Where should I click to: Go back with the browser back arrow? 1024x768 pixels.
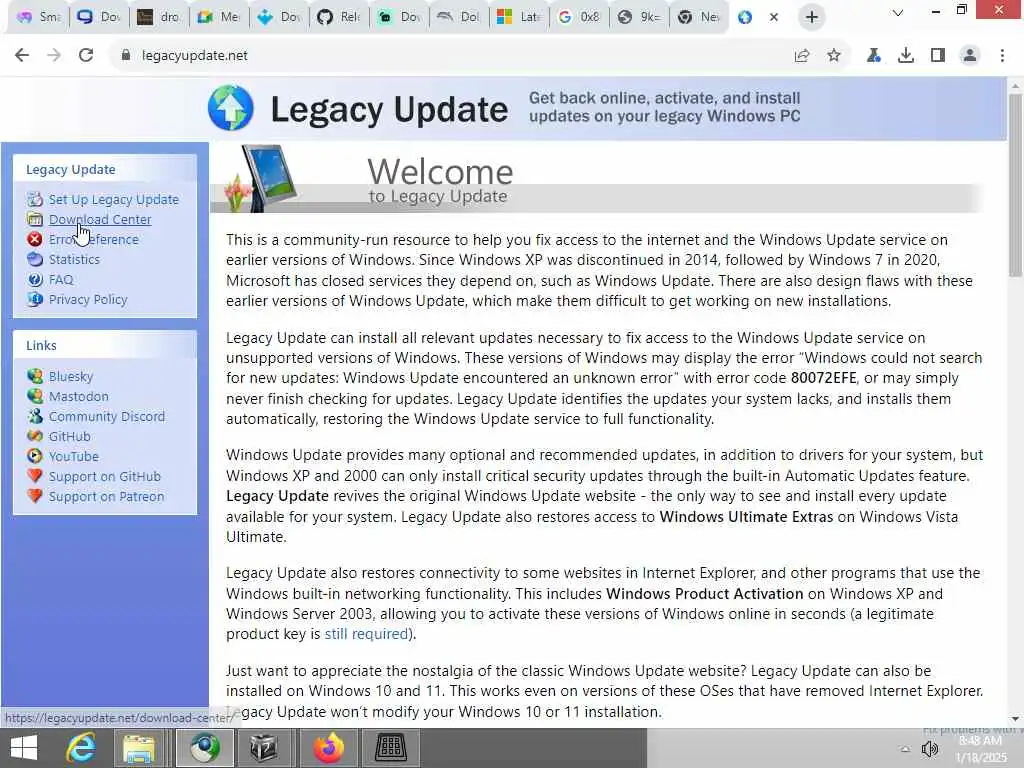point(22,55)
